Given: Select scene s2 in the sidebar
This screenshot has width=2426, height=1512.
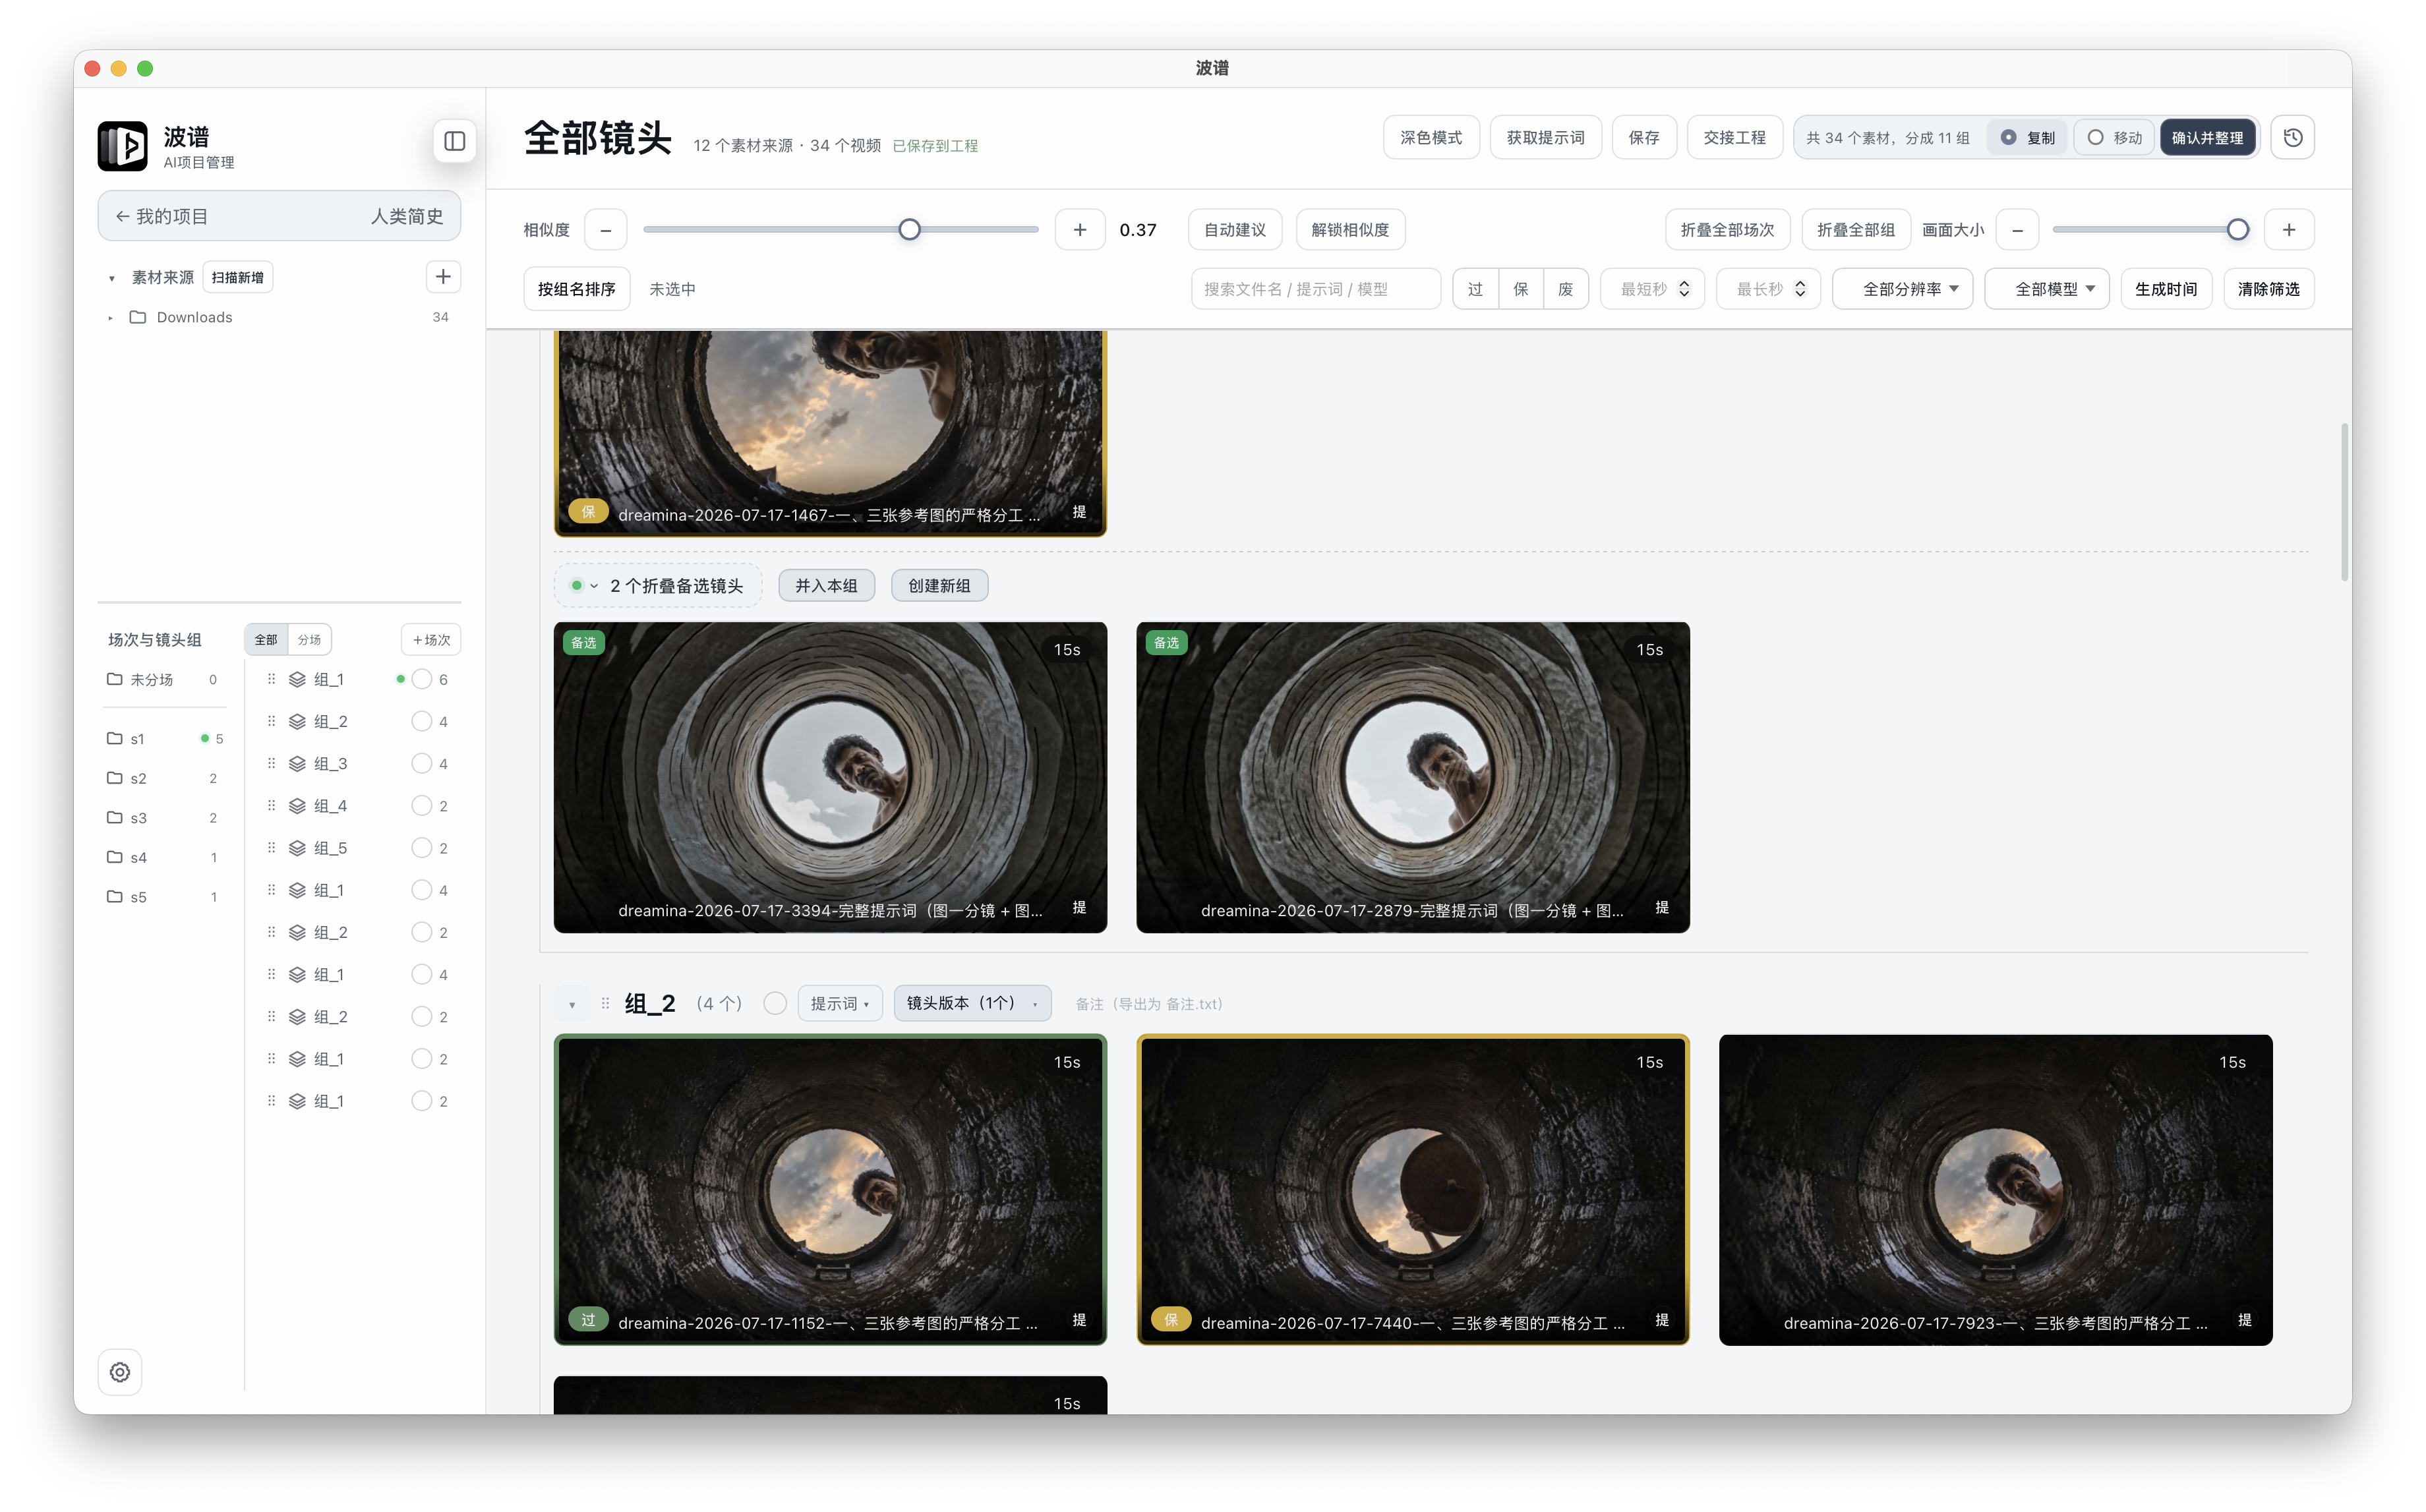Looking at the screenshot, I should [165, 778].
